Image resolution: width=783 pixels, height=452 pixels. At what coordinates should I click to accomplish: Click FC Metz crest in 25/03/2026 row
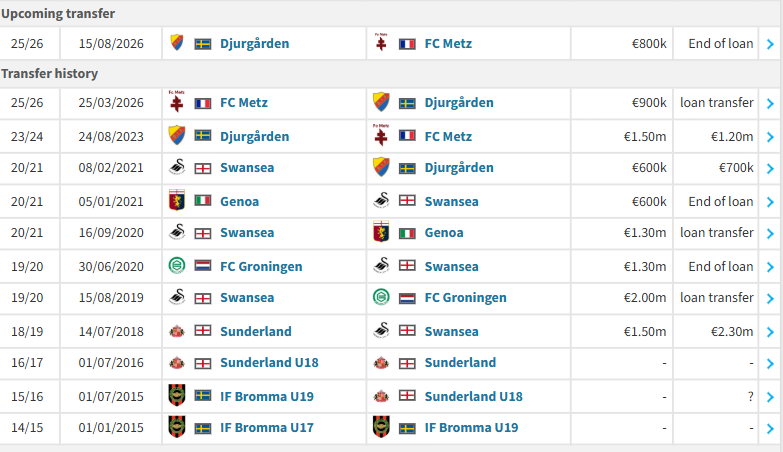coord(177,101)
